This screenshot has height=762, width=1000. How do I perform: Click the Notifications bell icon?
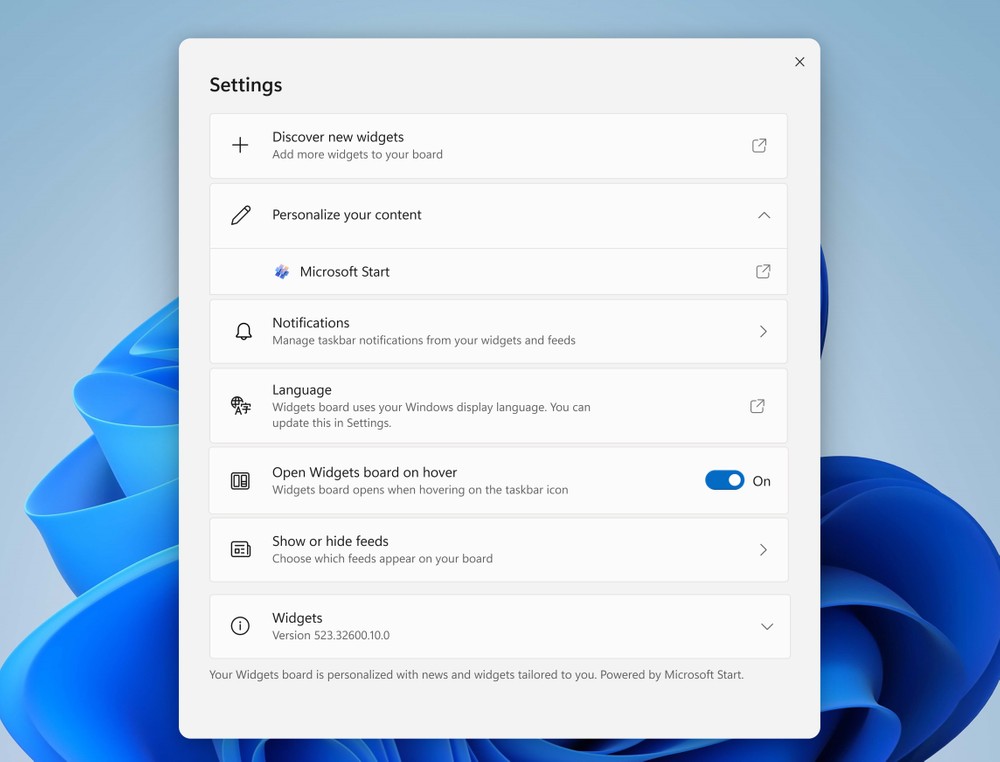[x=243, y=332]
